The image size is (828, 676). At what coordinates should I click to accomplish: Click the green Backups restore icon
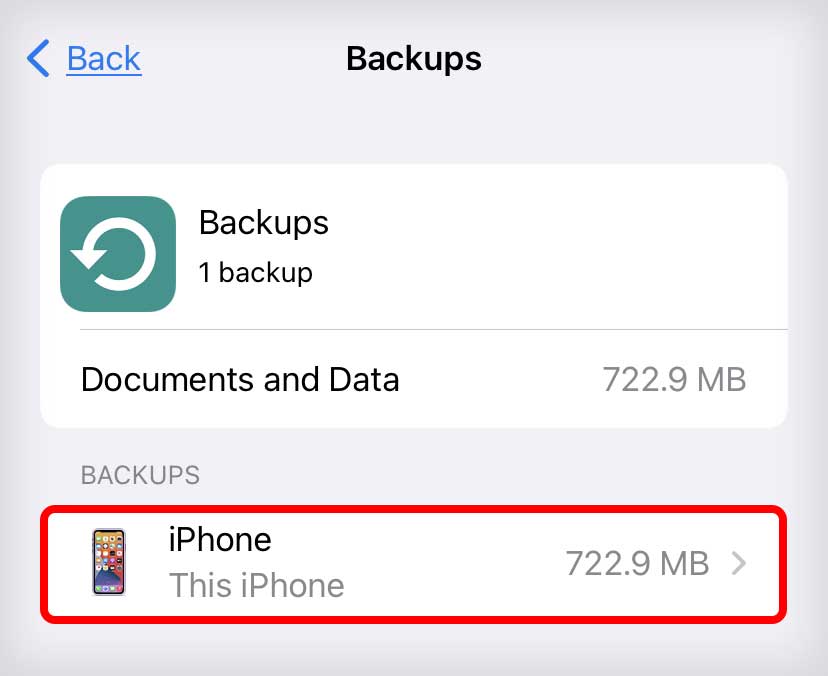point(118,254)
